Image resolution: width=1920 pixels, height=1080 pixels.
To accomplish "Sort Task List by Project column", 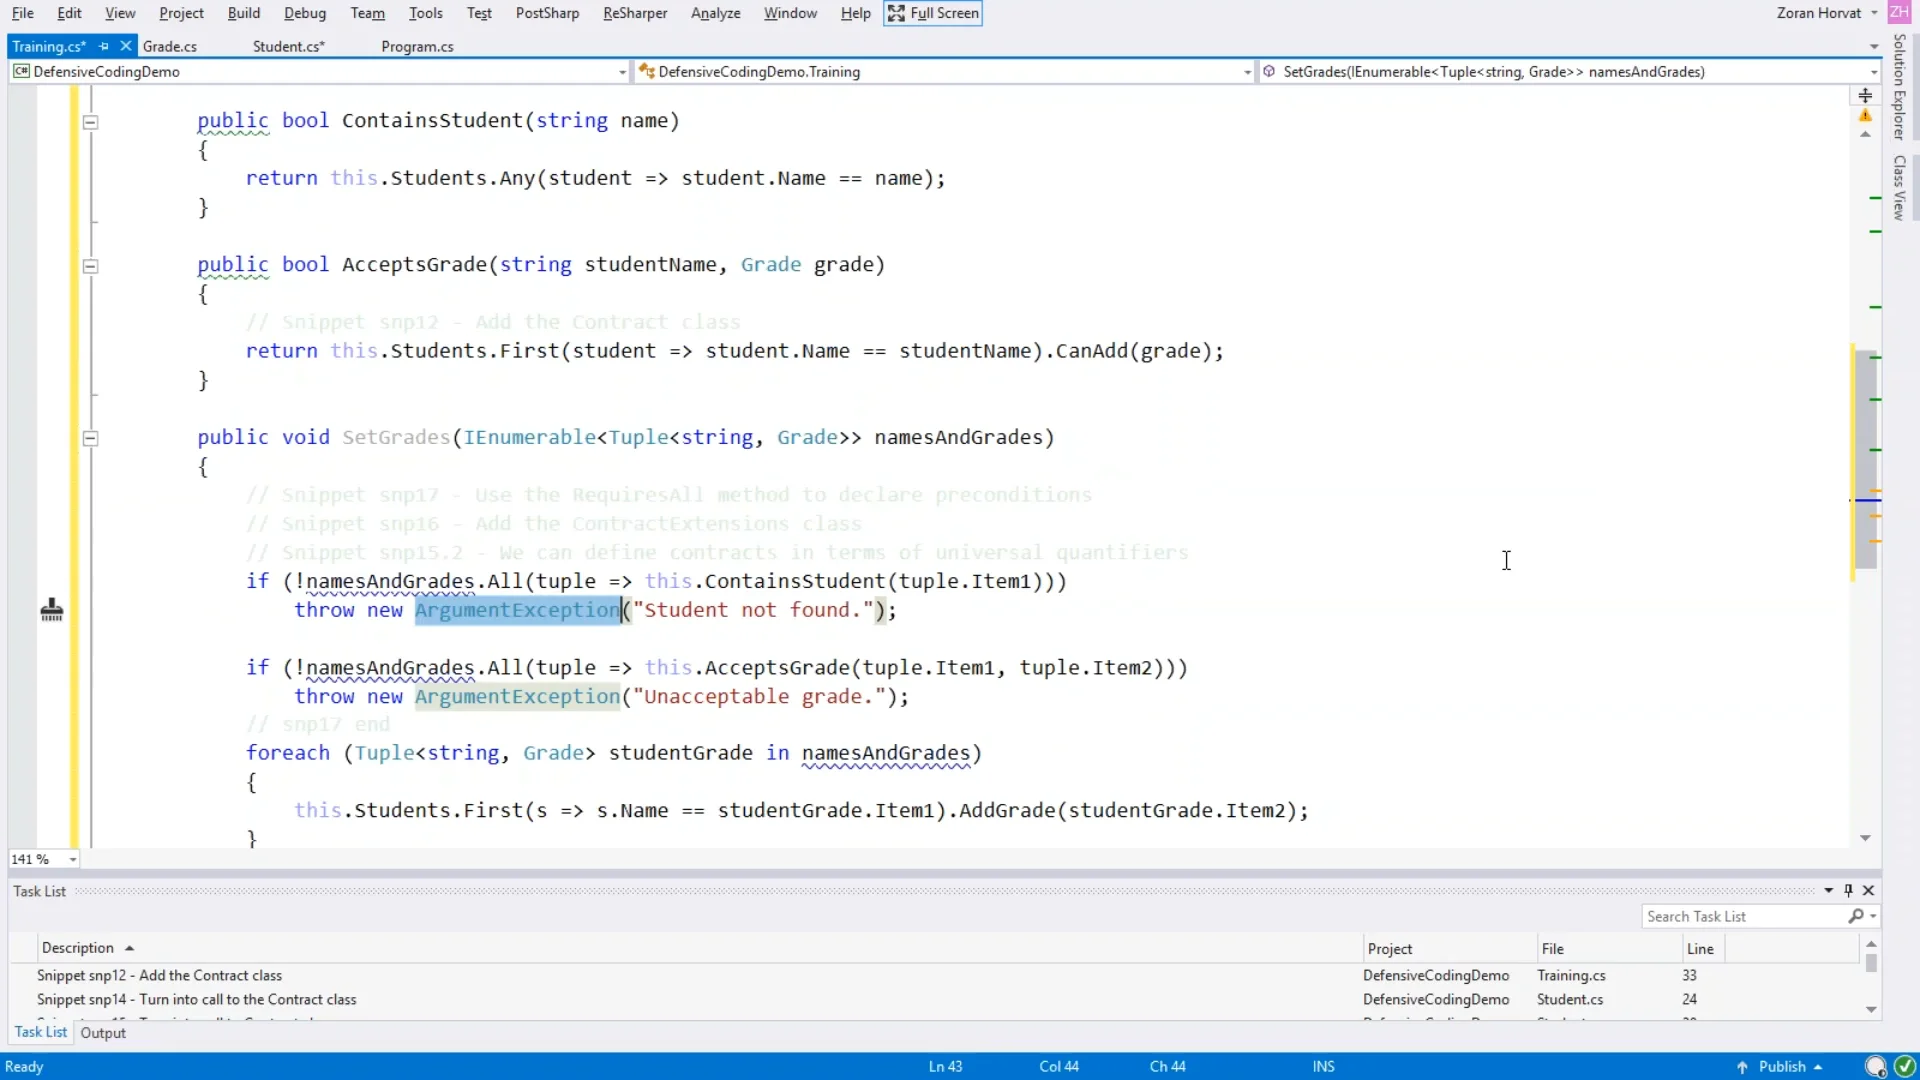I will [1450, 949].
